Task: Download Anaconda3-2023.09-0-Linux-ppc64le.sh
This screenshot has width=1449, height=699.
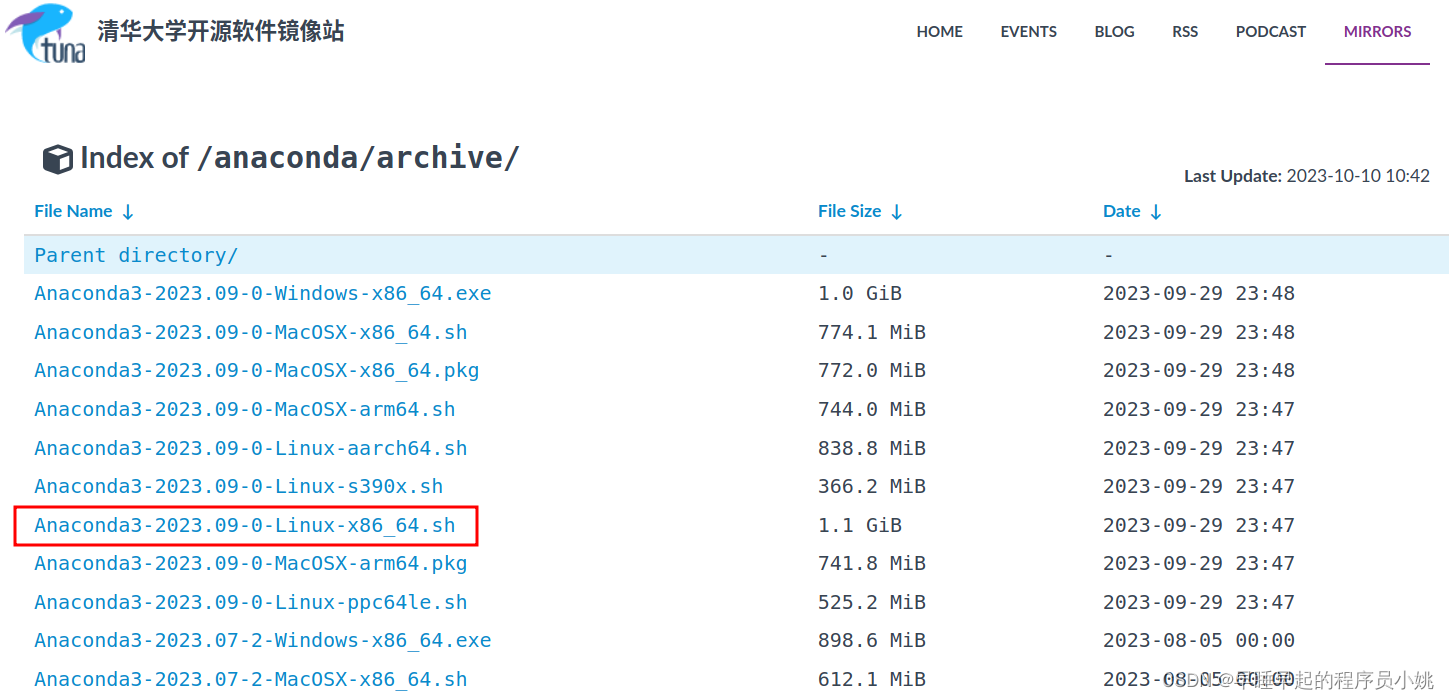Action: tap(251, 602)
